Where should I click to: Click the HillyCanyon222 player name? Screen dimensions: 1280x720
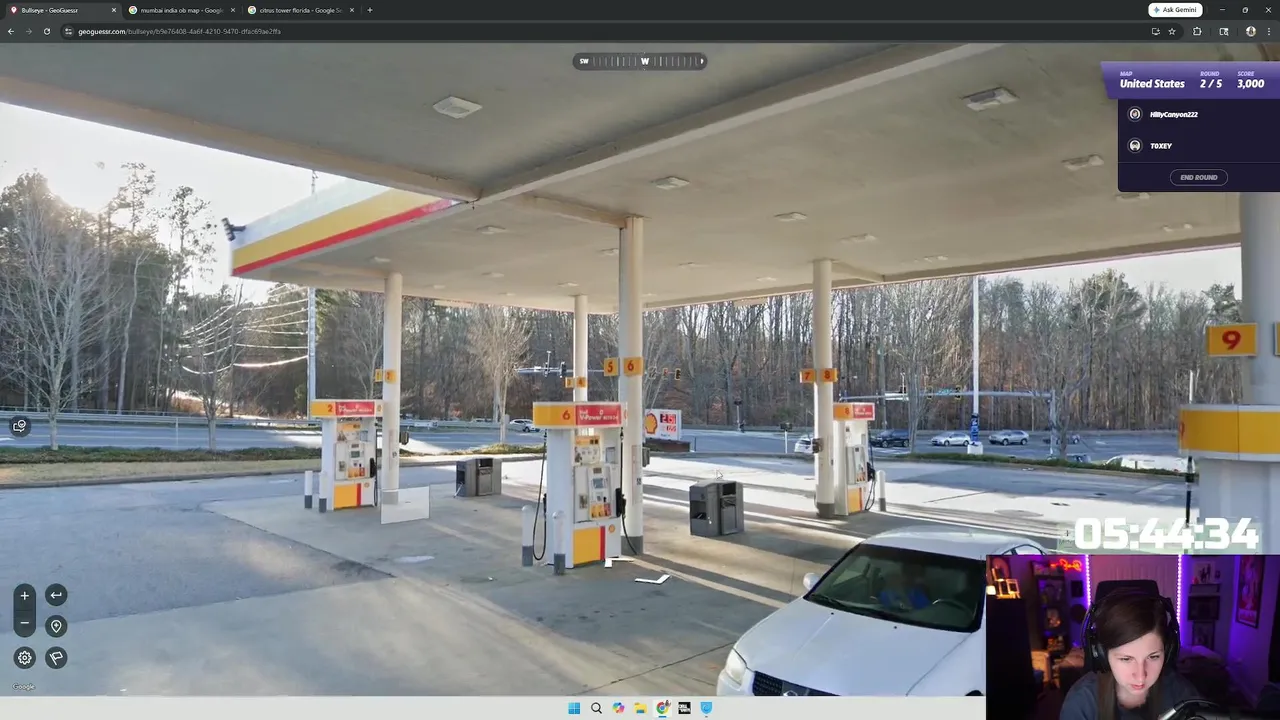pyautogui.click(x=1173, y=115)
